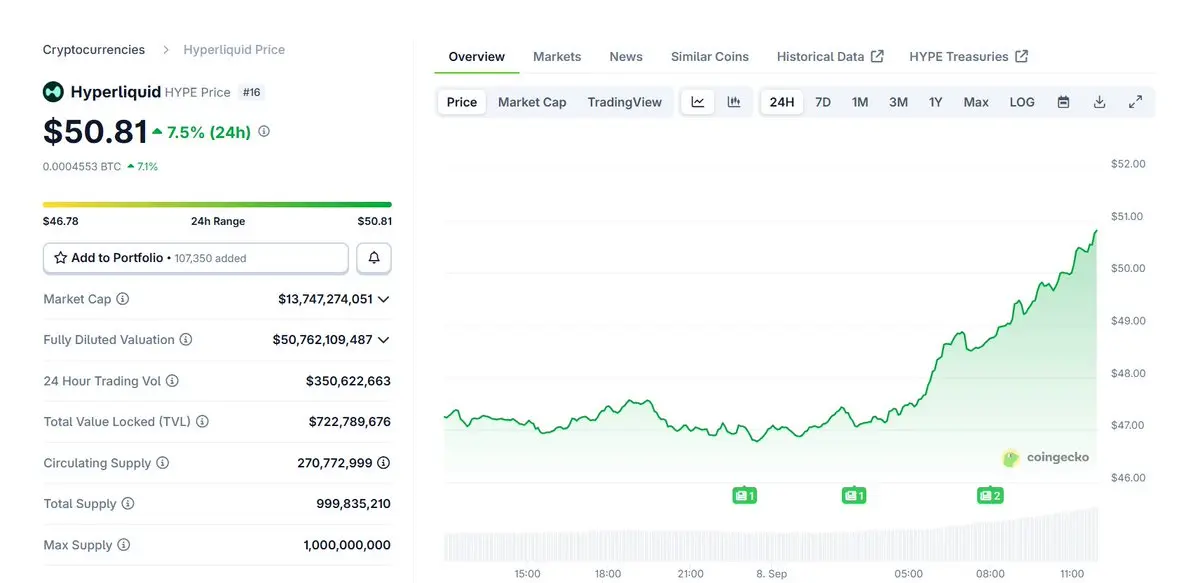Click info icon beside 270,772,999 value
The width and height of the screenshot is (1200, 583).
point(384,463)
